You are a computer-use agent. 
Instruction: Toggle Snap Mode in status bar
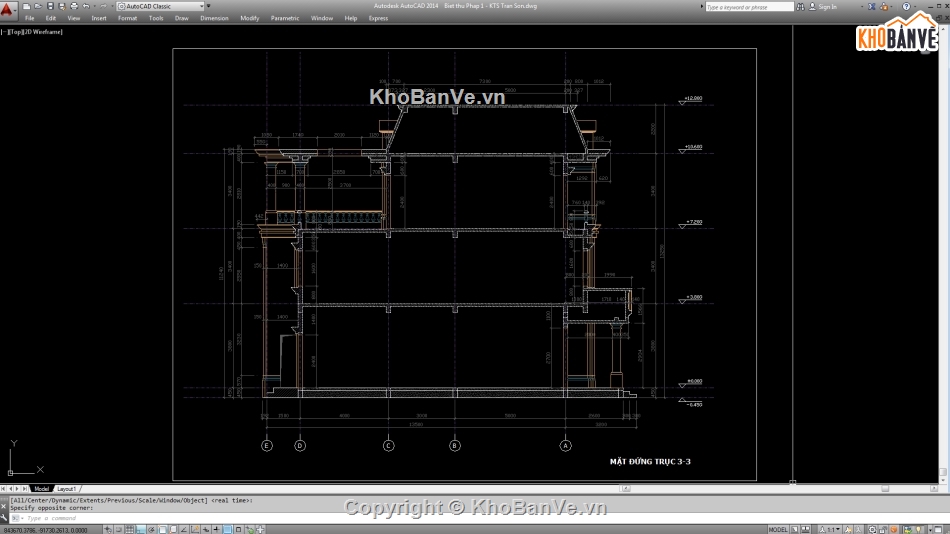pos(119,529)
